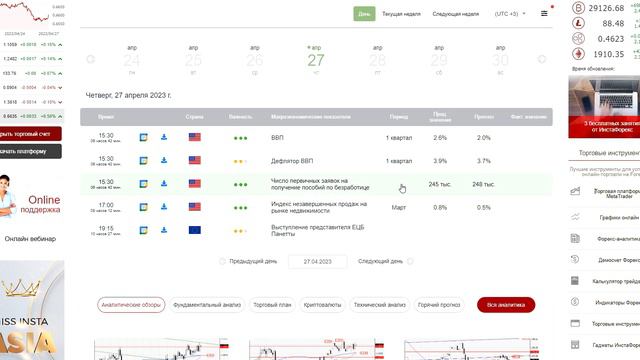
Task: Click Ripple icon beside 0.4623
Action: click(x=578, y=39)
